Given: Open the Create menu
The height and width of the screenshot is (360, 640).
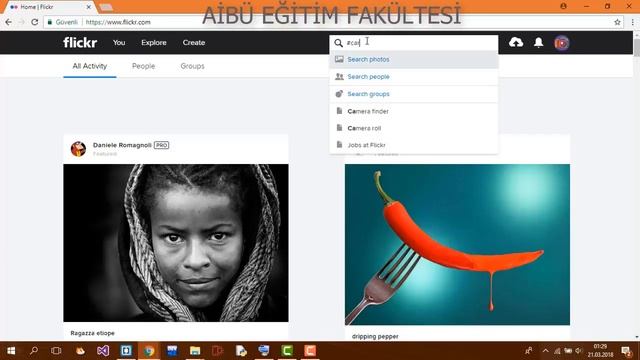Looking at the screenshot, I should point(193,42).
